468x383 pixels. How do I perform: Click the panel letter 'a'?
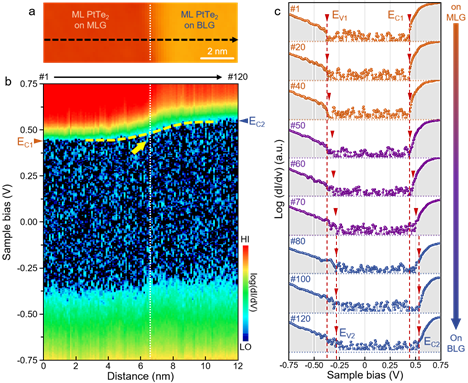32,12
